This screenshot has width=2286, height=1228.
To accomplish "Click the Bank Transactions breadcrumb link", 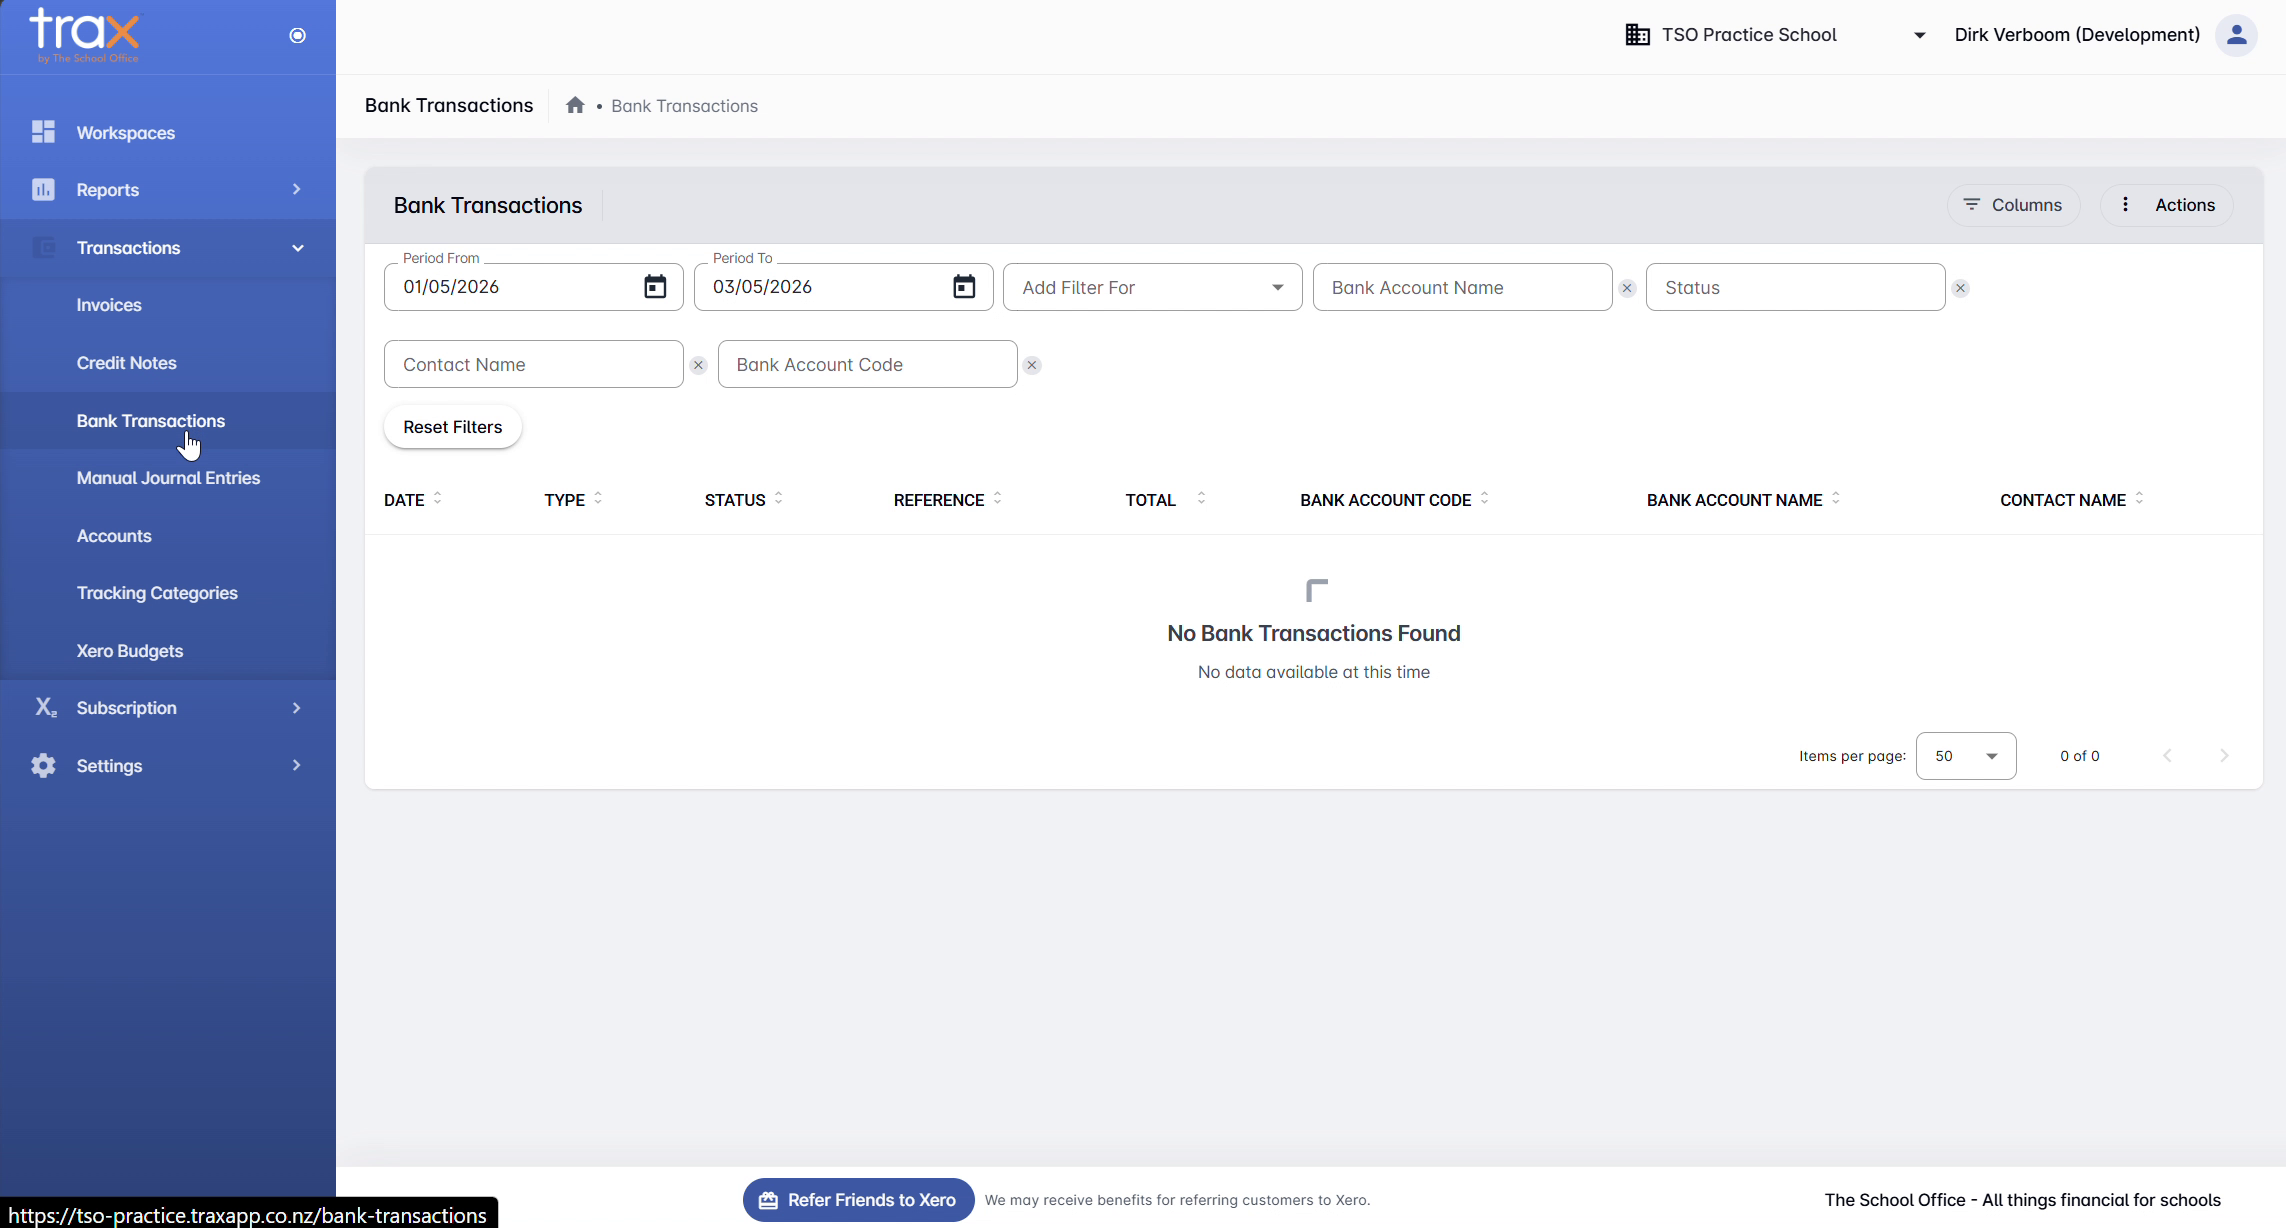I will (x=684, y=106).
